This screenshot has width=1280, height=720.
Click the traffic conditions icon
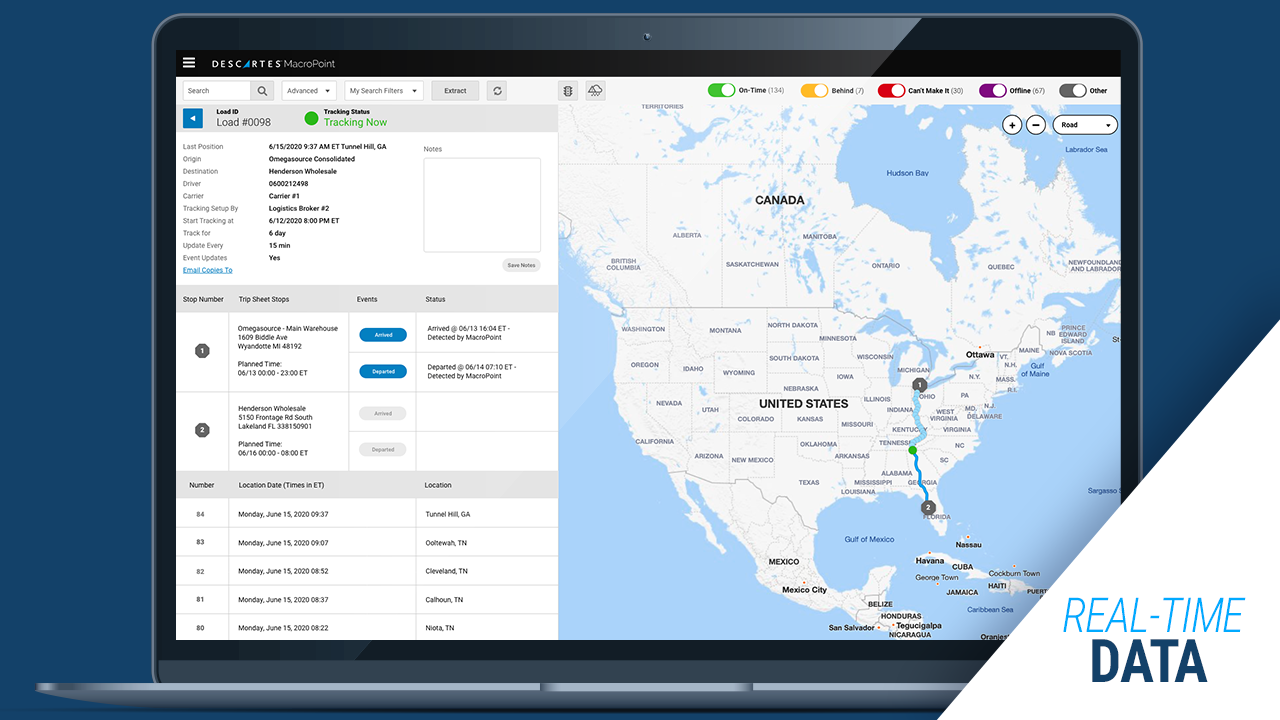[568, 90]
